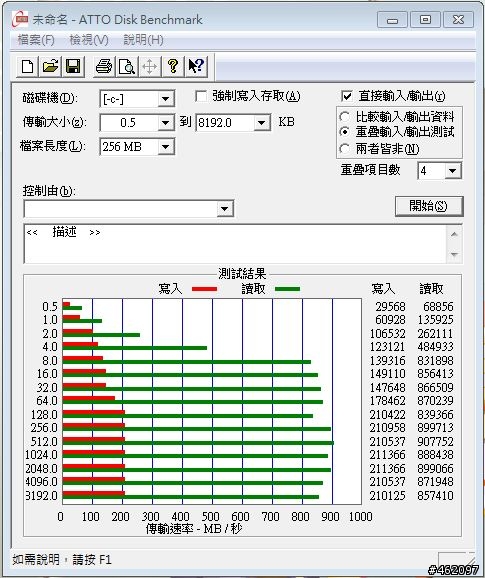Open the 檢視(V) menu

pos(89,40)
